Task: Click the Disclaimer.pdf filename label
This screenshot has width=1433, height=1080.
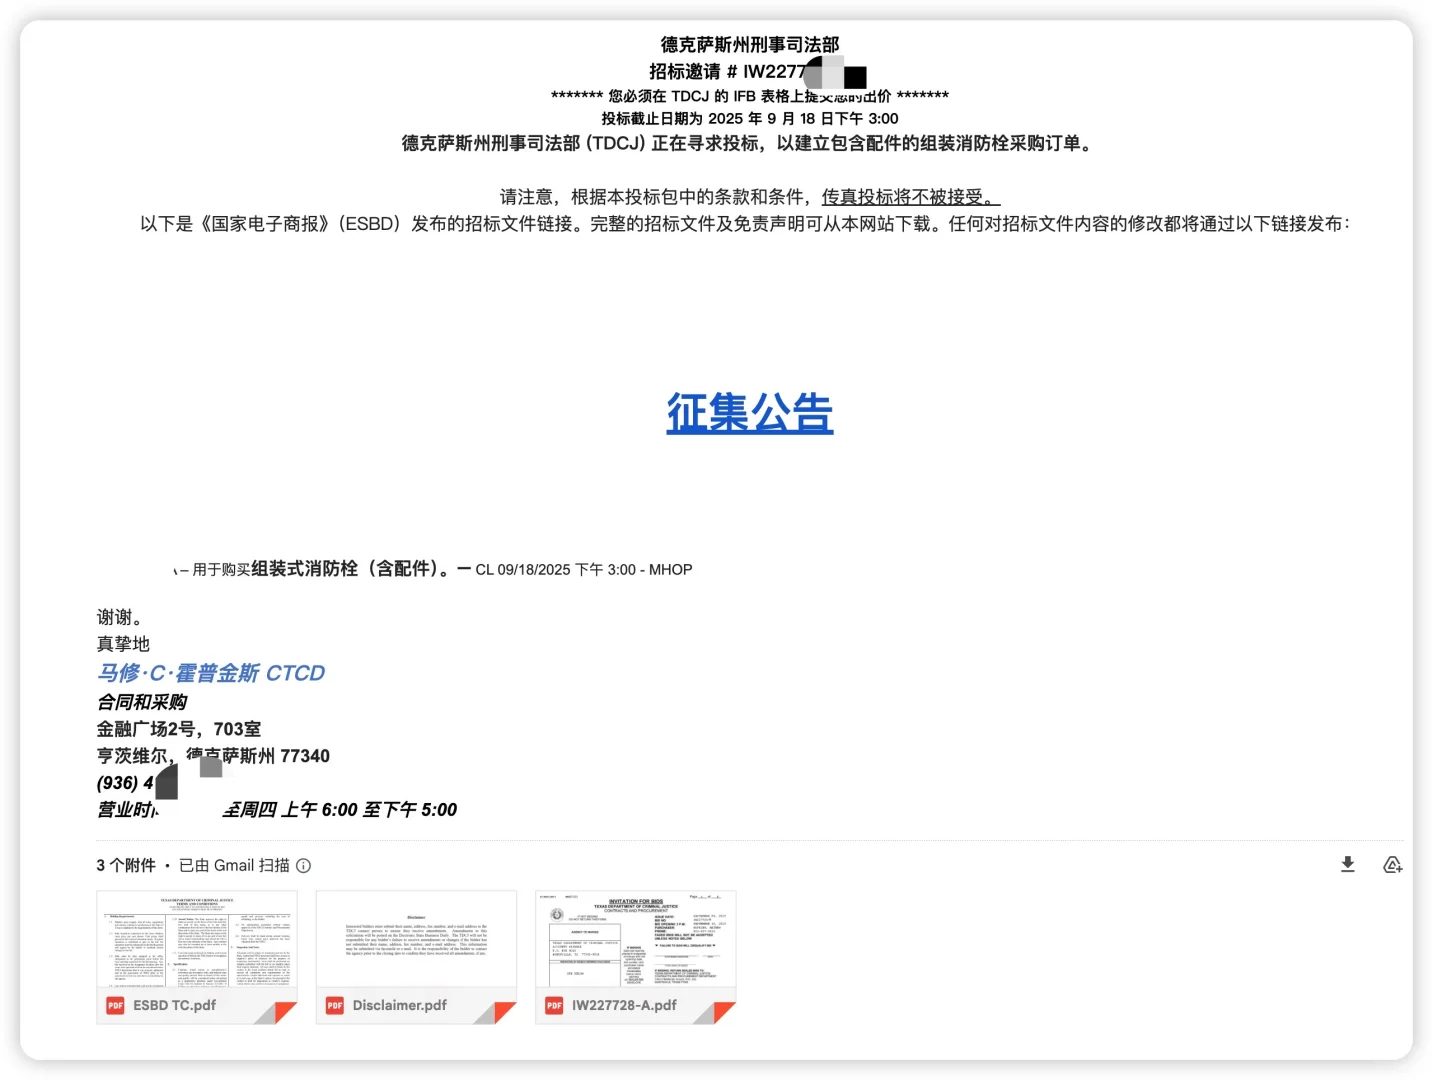Action: pyautogui.click(x=398, y=1006)
